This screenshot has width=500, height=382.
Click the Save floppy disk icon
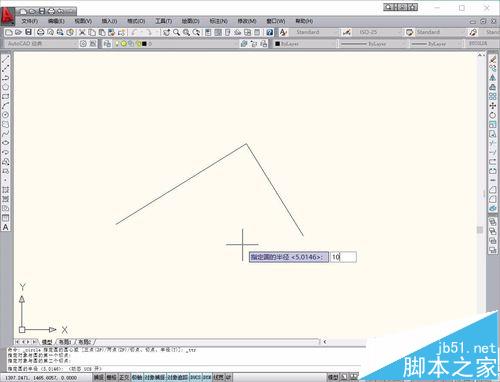click(29, 32)
